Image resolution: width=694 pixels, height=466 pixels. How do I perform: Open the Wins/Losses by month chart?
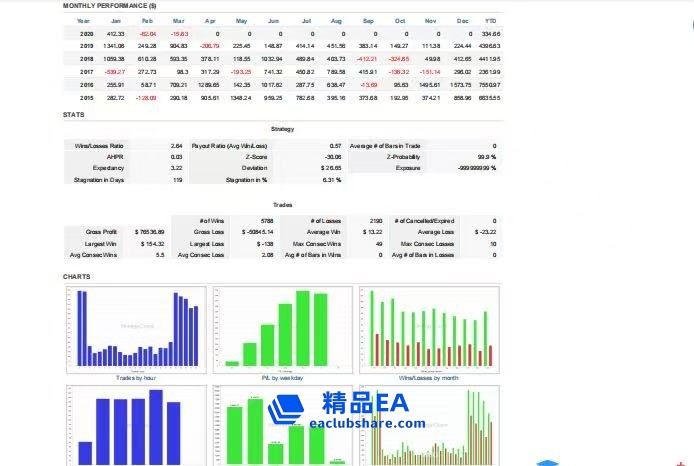point(430,331)
